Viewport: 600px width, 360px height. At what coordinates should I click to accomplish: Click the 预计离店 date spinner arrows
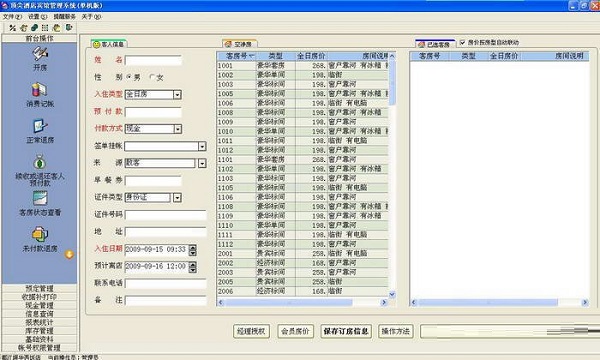point(193,267)
